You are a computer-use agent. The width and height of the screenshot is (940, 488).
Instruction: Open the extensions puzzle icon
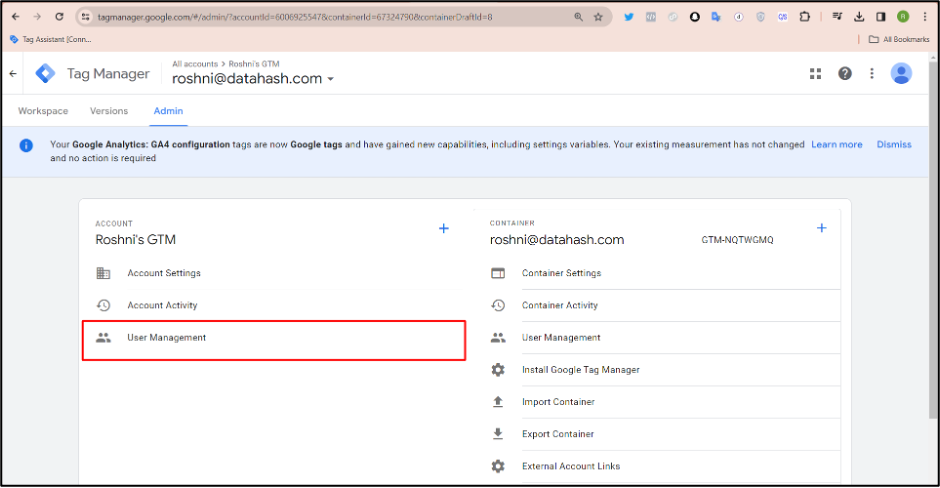pos(805,17)
